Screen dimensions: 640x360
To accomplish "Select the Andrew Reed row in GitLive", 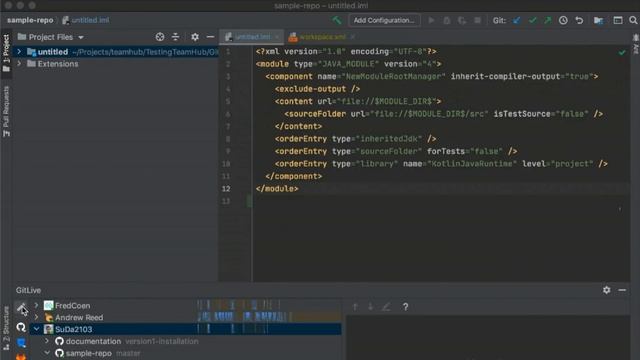I will [186, 317].
